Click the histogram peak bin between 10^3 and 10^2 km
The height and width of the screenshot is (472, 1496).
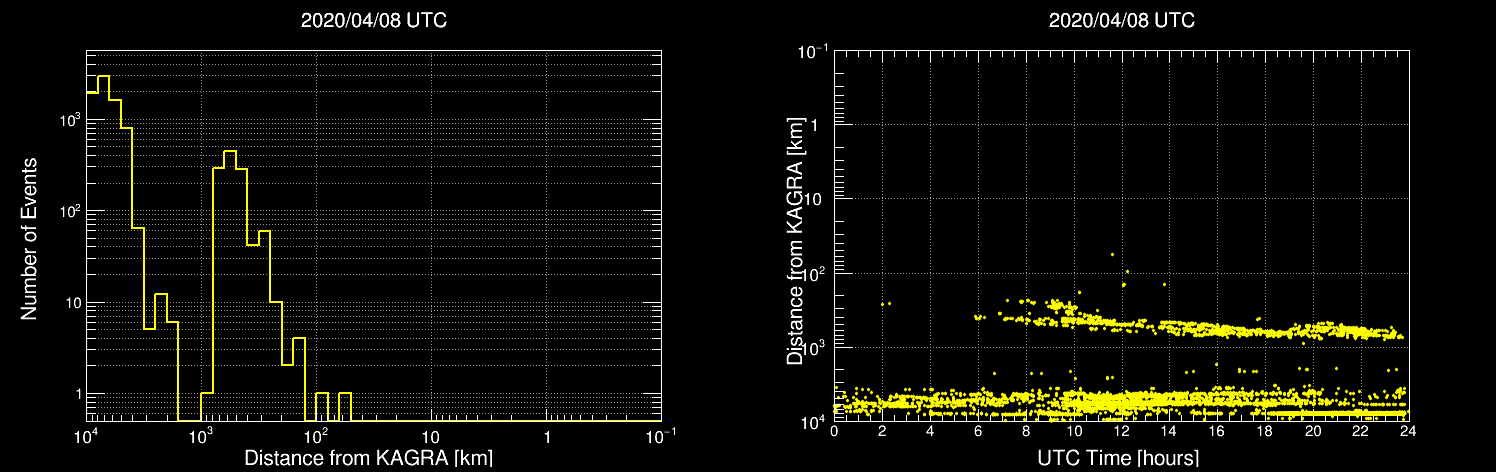point(229,285)
